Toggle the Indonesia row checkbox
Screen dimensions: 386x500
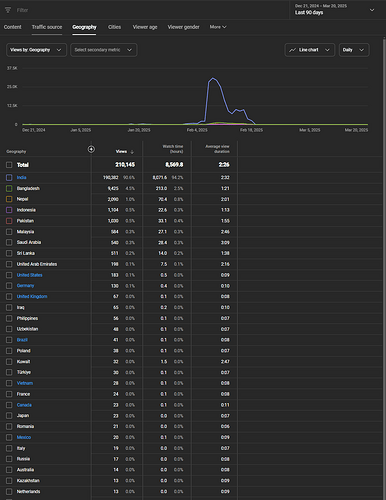9,210
